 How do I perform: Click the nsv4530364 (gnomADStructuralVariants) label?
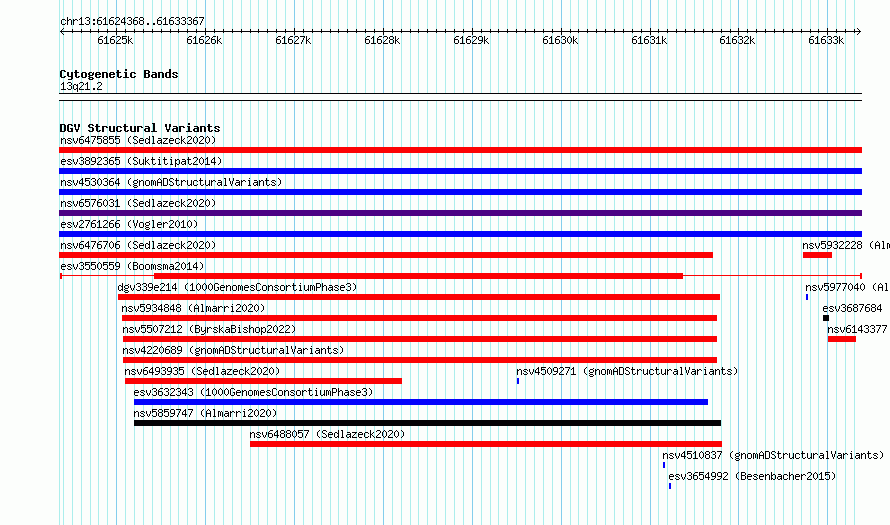pos(171,182)
